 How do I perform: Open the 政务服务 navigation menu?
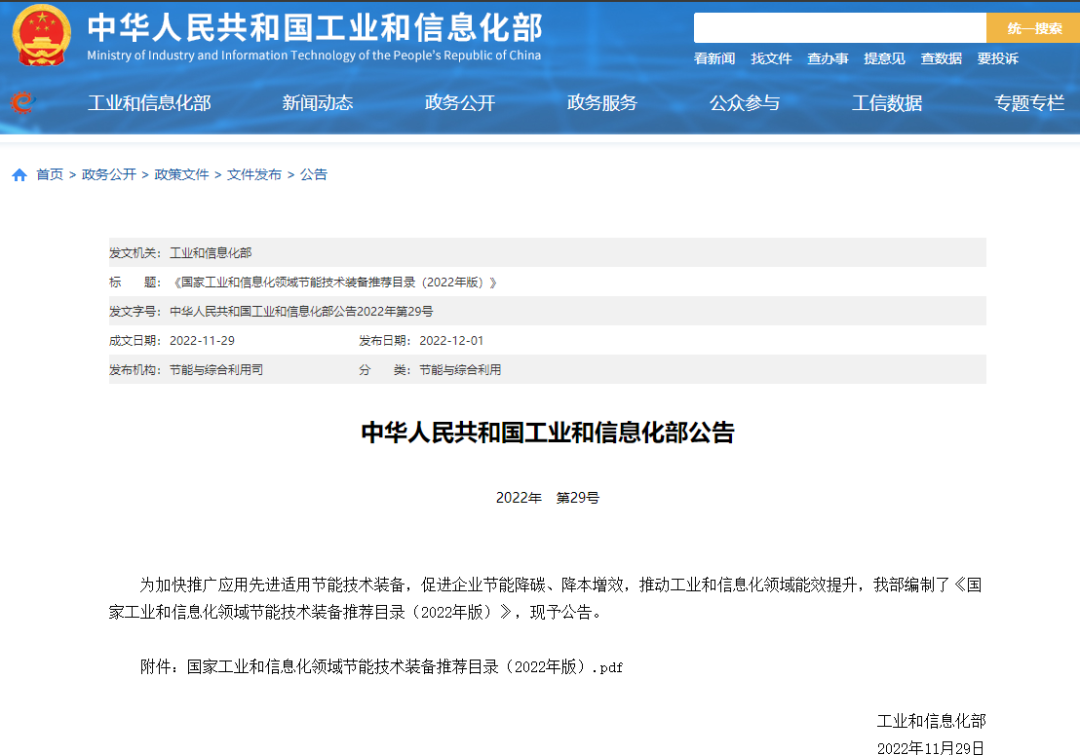(x=602, y=103)
